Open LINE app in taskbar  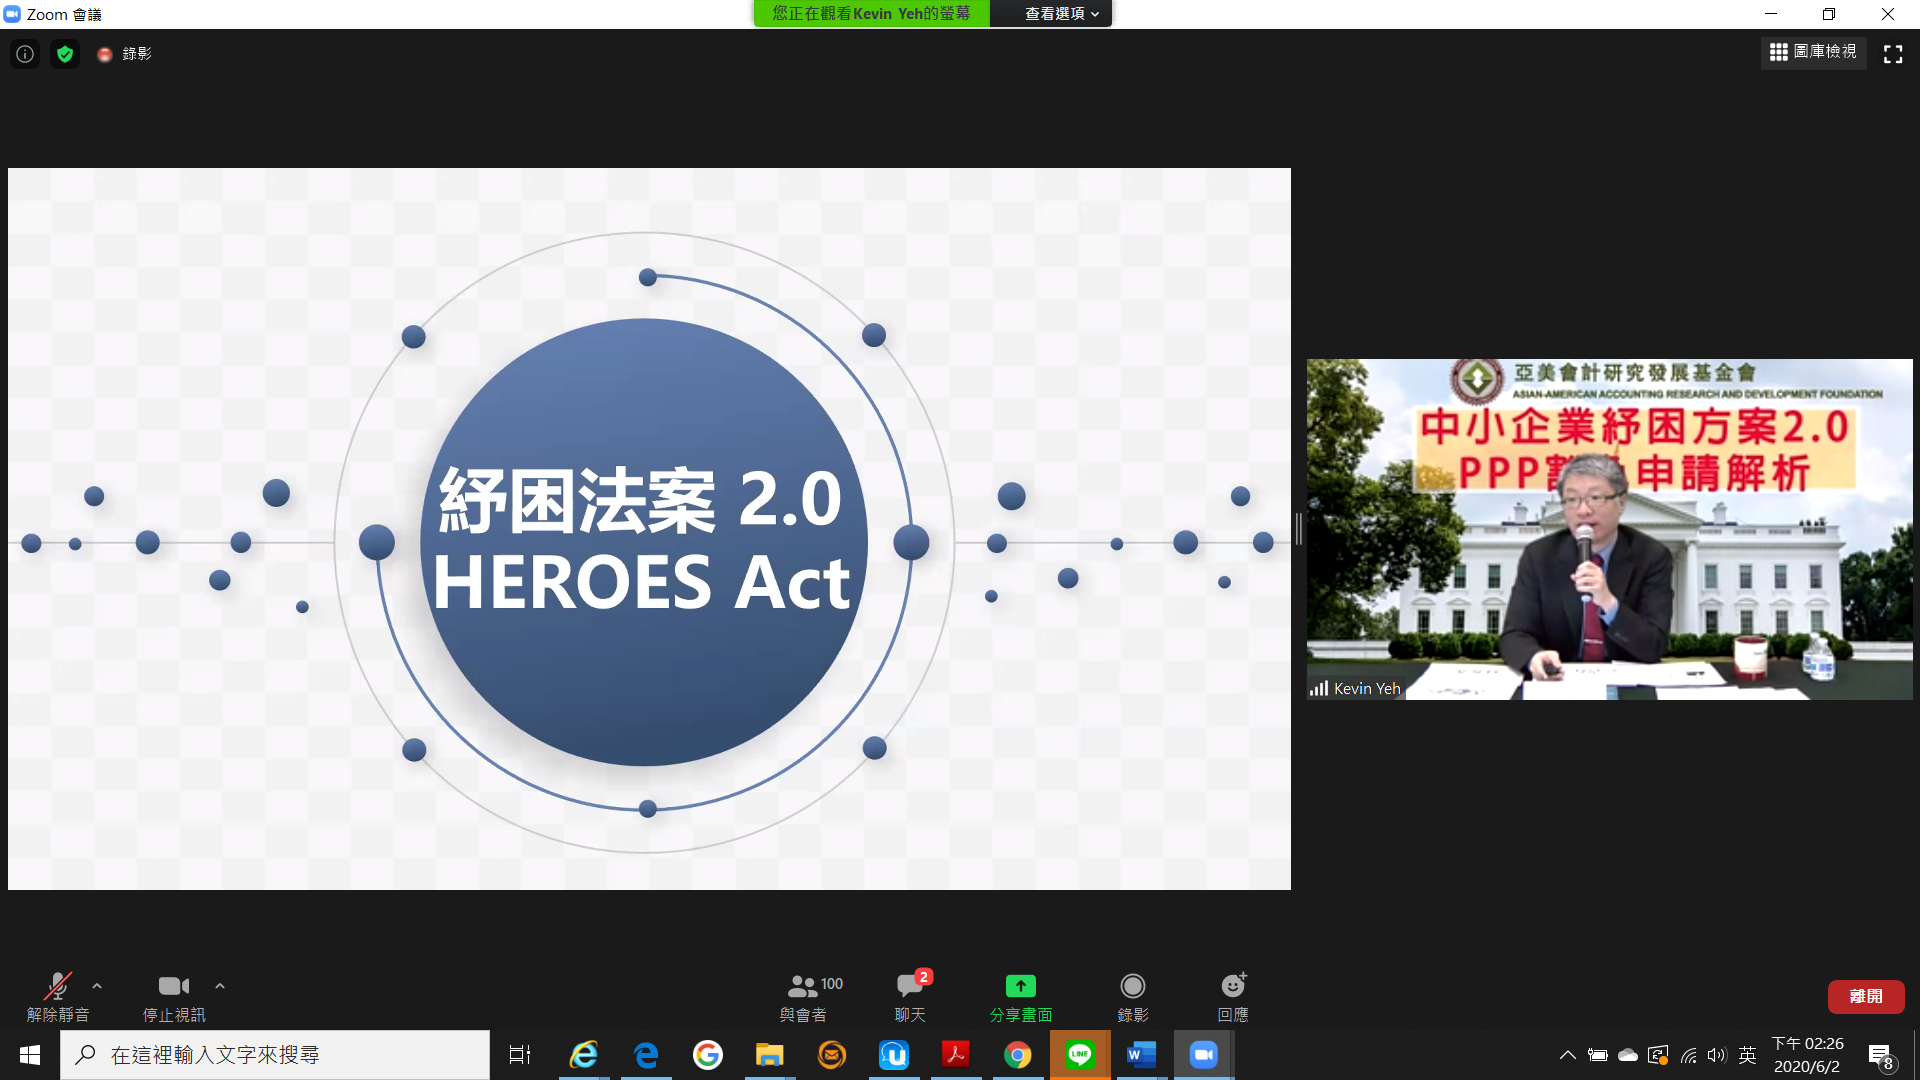[x=1080, y=1055]
